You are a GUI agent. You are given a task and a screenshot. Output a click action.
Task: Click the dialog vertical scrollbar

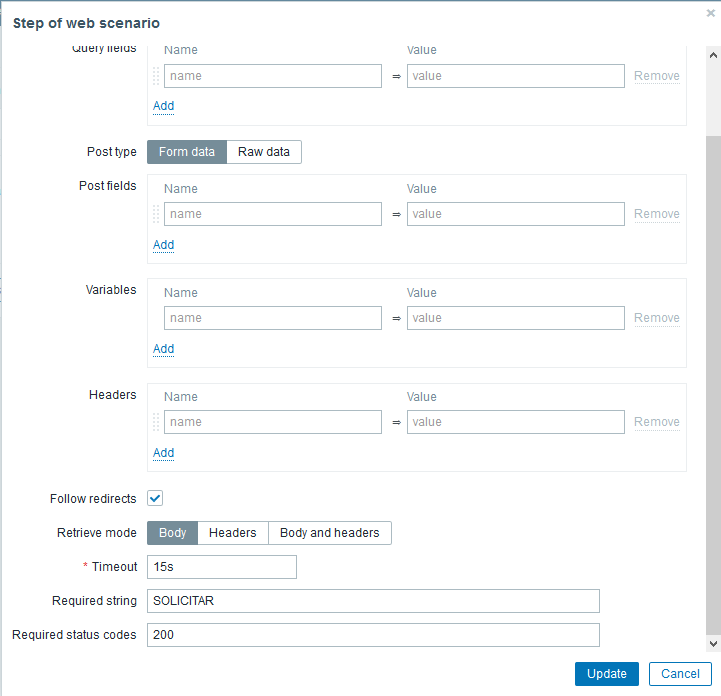(712, 380)
